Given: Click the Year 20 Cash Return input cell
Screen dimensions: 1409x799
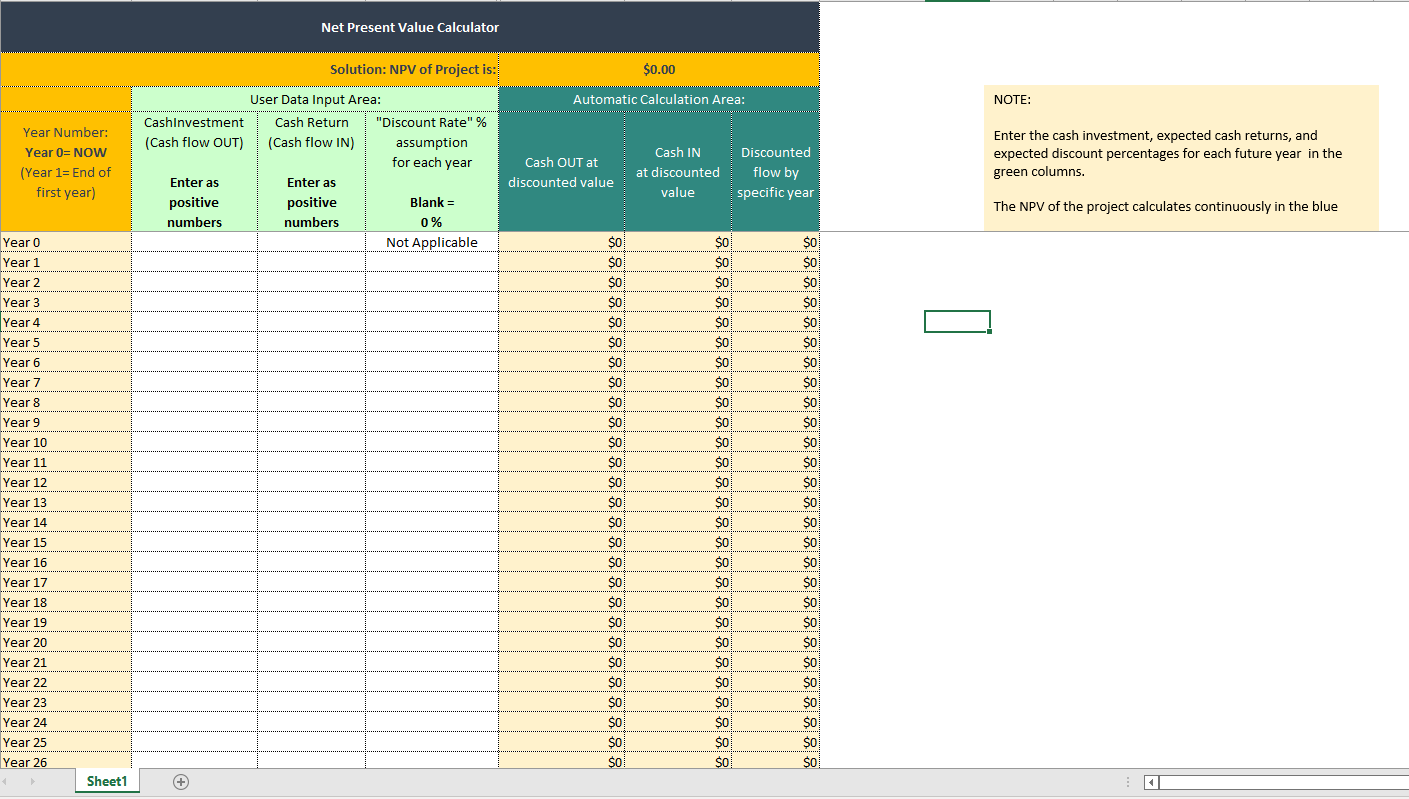Looking at the screenshot, I should point(311,642).
